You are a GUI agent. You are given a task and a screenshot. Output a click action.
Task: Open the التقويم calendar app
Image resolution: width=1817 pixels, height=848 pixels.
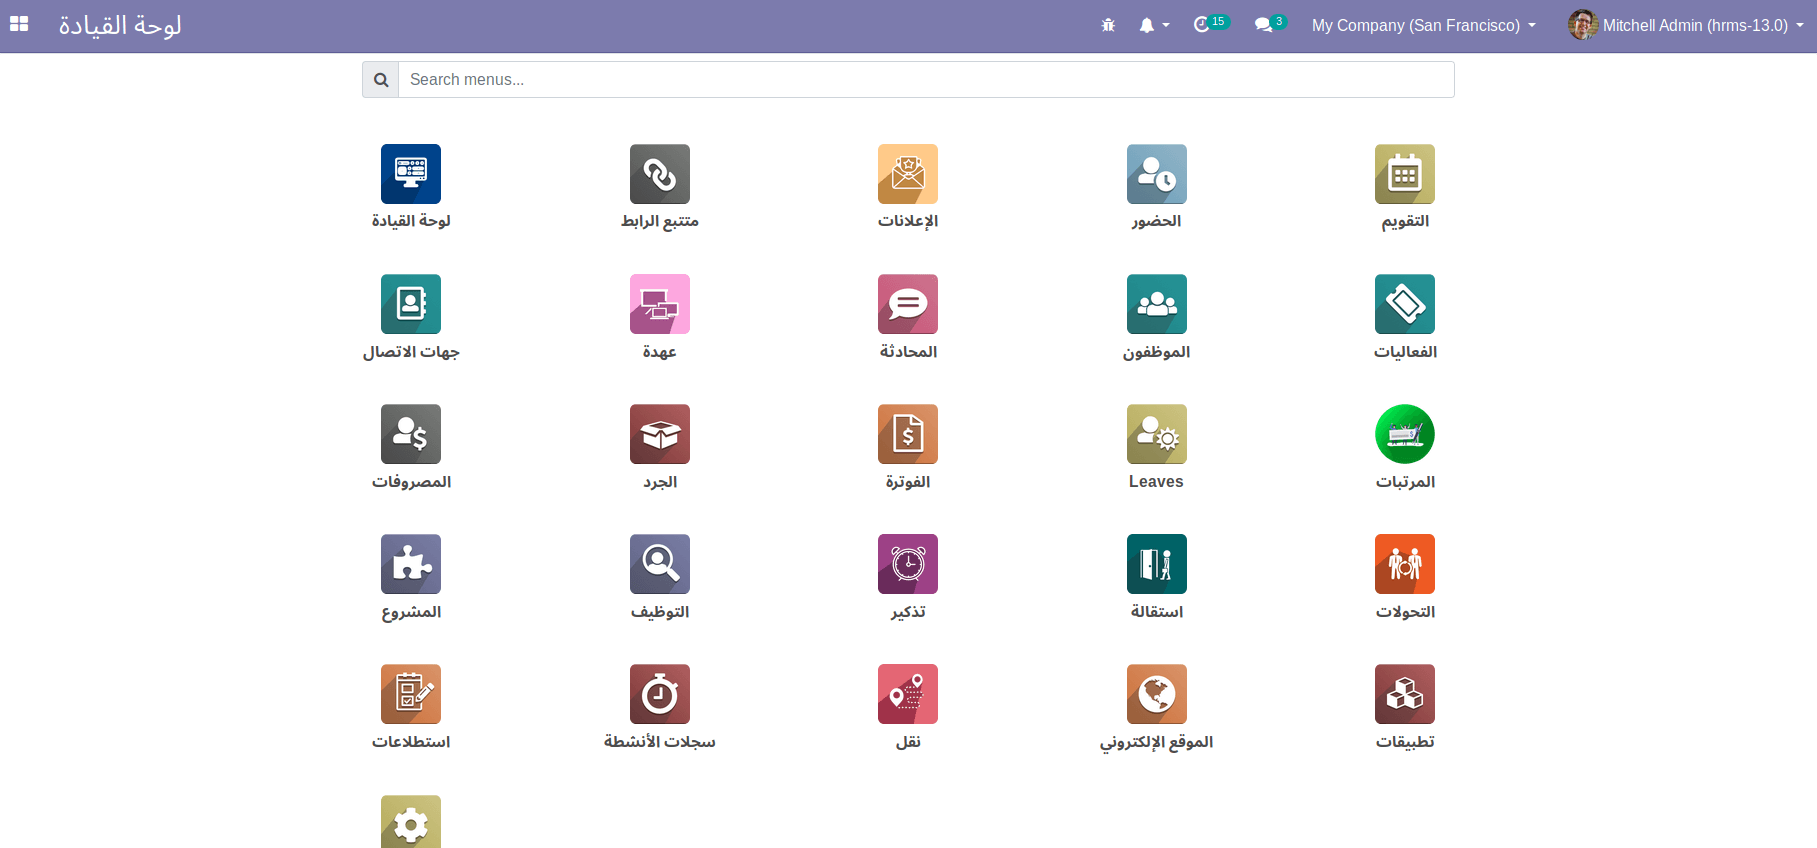pyautogui.click(x=1405, y=174)
